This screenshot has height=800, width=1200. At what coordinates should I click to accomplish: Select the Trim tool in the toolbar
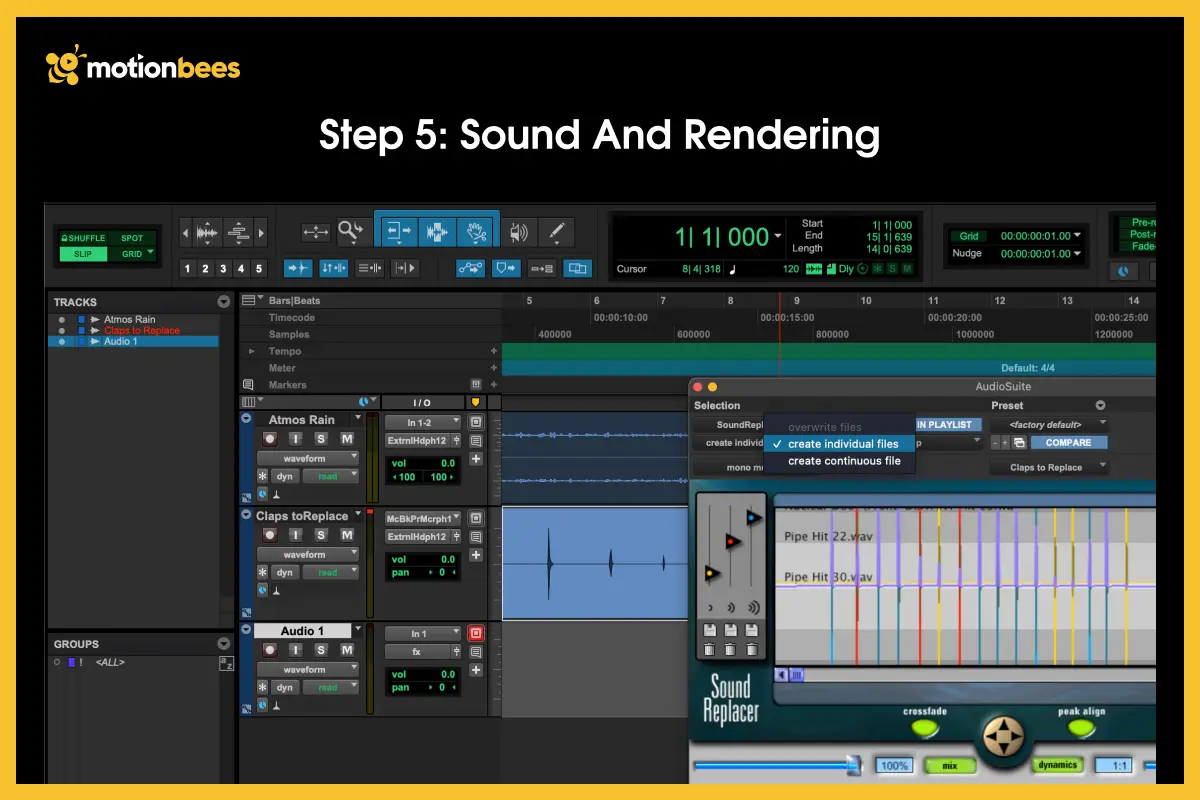400,232
